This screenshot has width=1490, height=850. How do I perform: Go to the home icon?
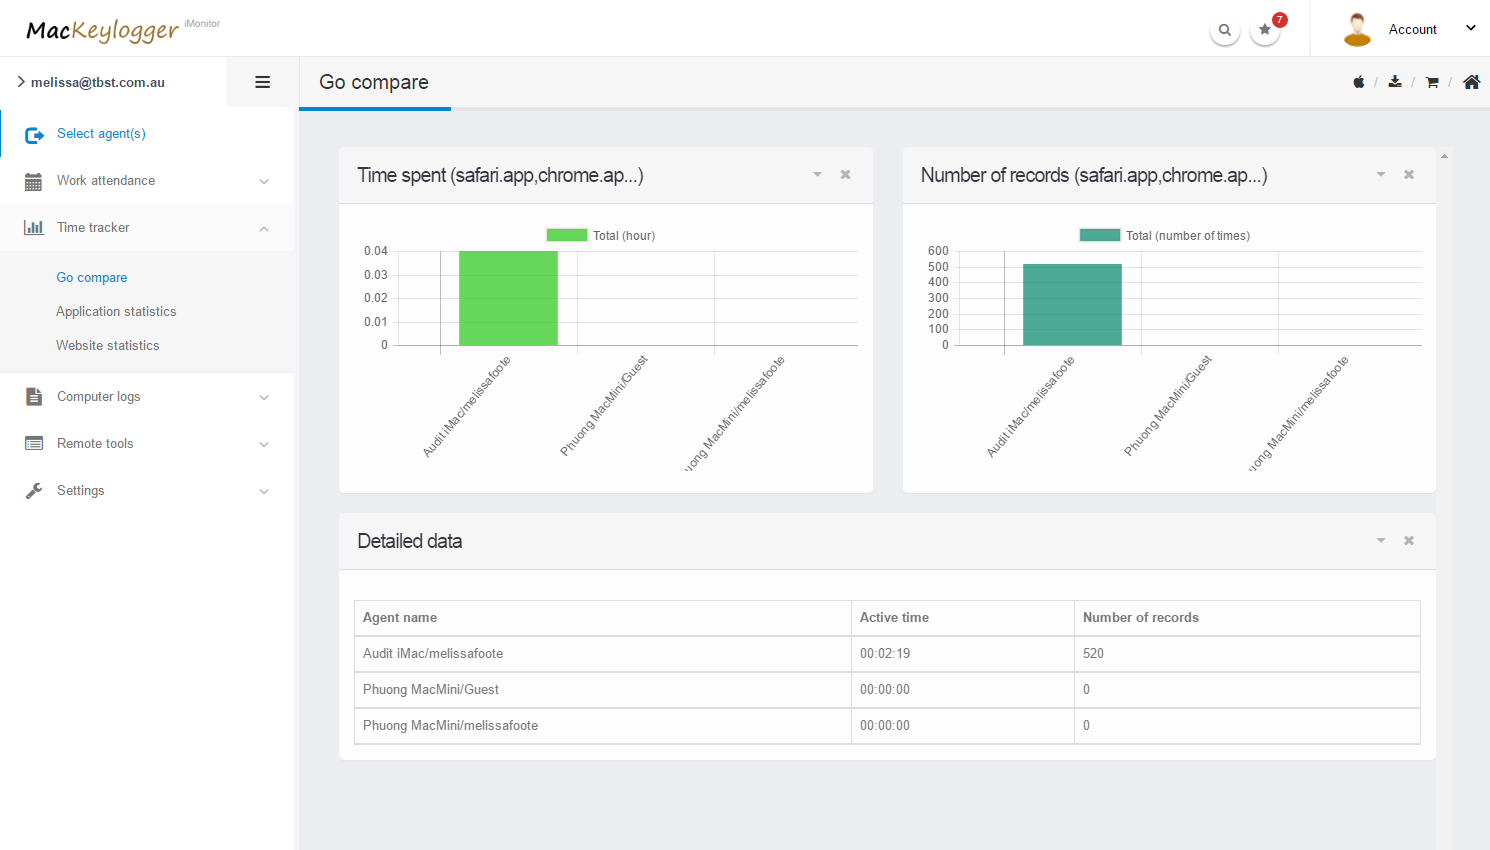pyautogui.click(x=1471, y=82)
